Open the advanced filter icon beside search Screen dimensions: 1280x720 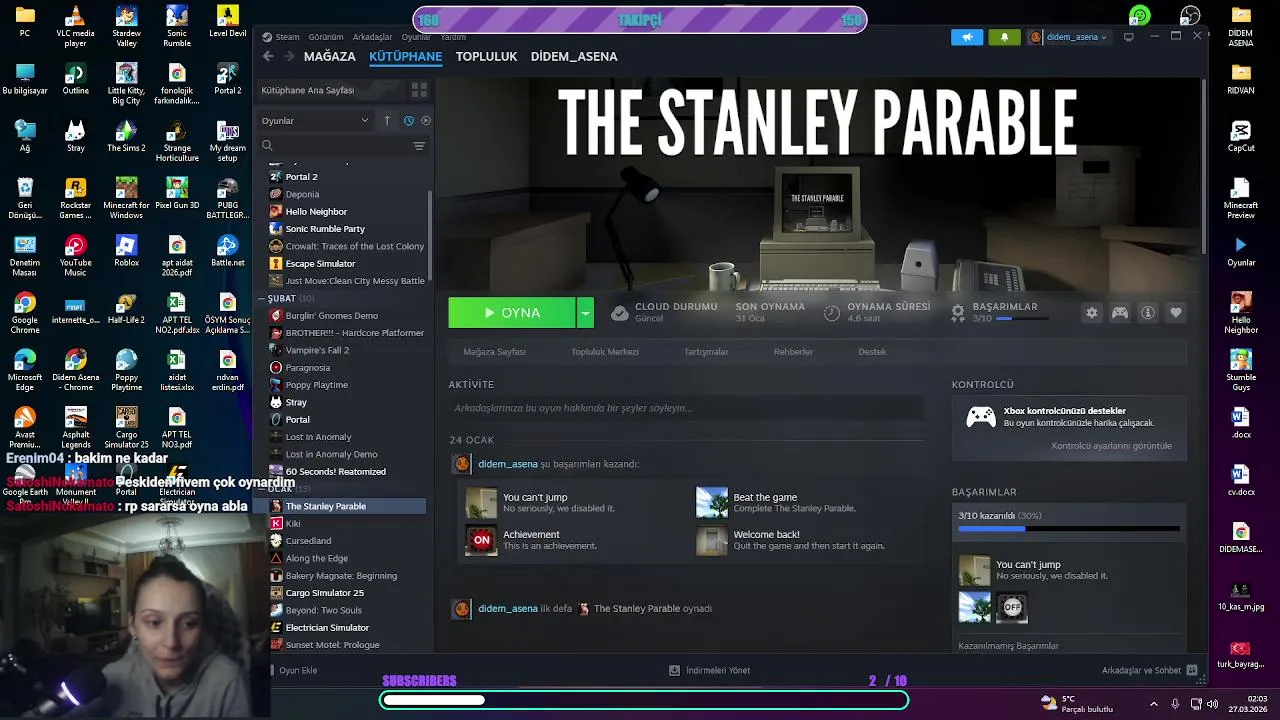(419, 146)
